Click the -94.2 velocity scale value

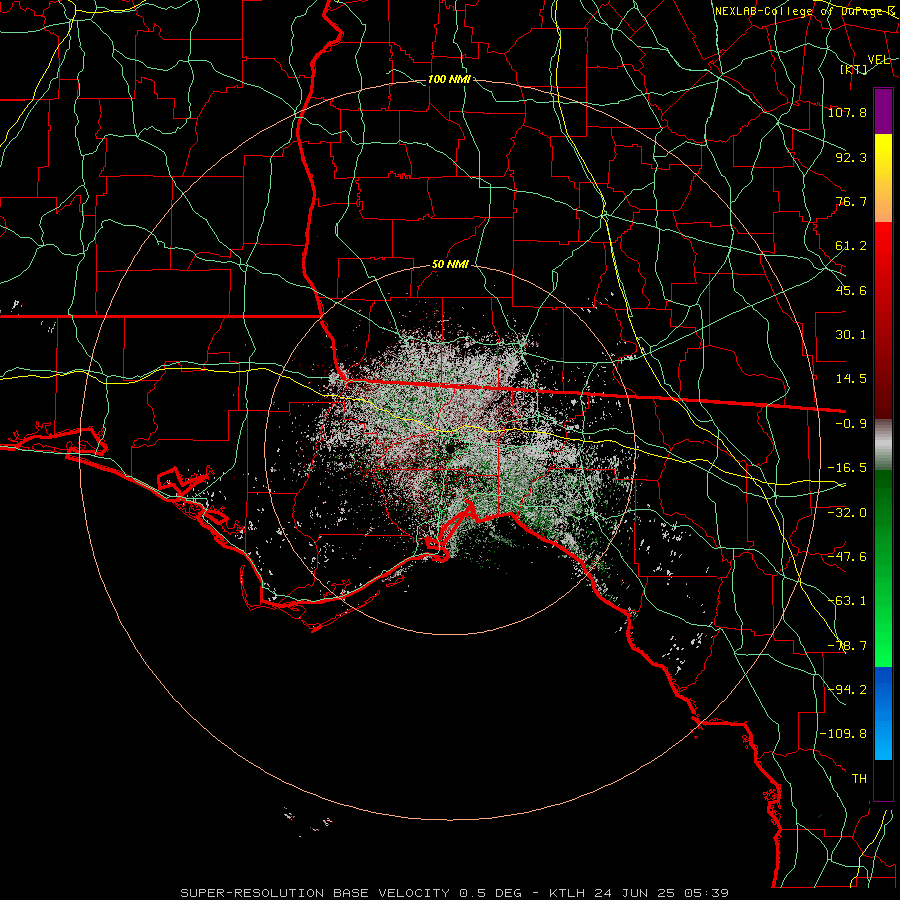(847, 689)
